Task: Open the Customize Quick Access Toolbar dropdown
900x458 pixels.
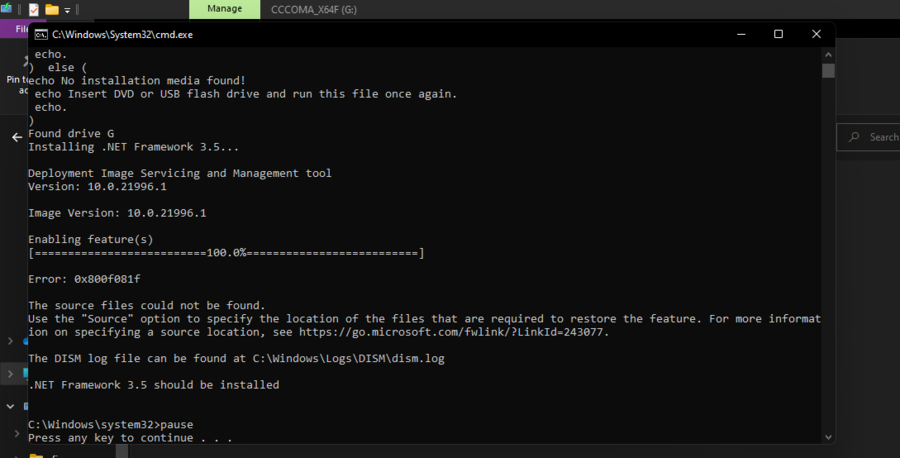Action: pos(67,10)
